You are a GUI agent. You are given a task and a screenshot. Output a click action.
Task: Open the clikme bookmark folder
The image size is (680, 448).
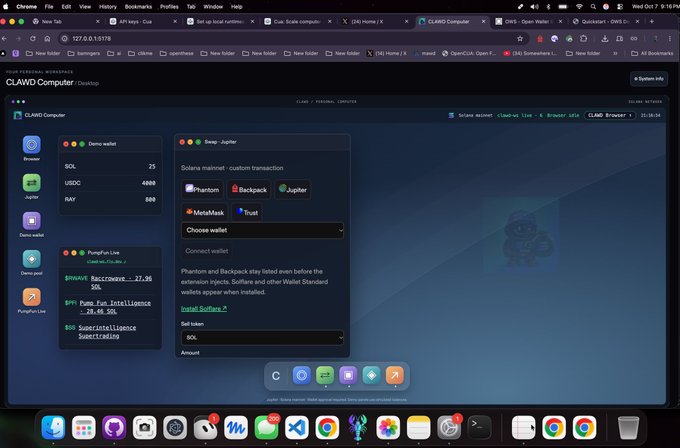point(140,53)
